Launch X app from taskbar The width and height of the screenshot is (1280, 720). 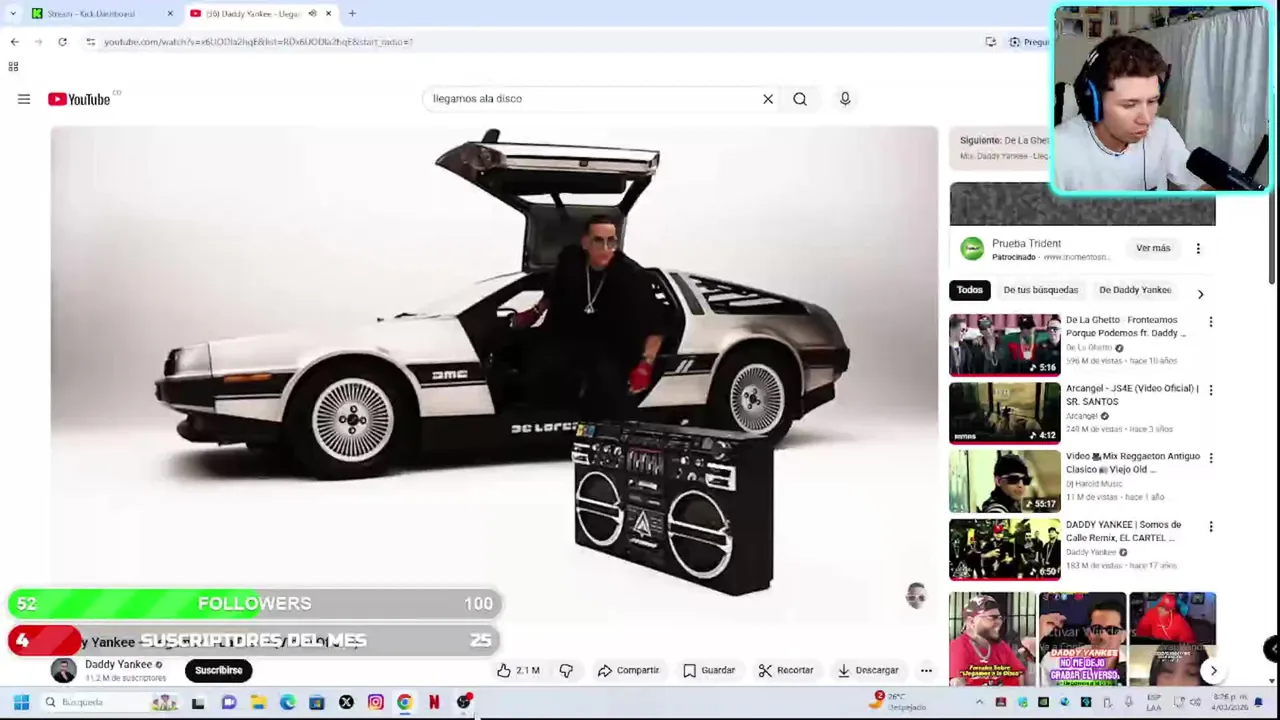(x=346, y=703)
